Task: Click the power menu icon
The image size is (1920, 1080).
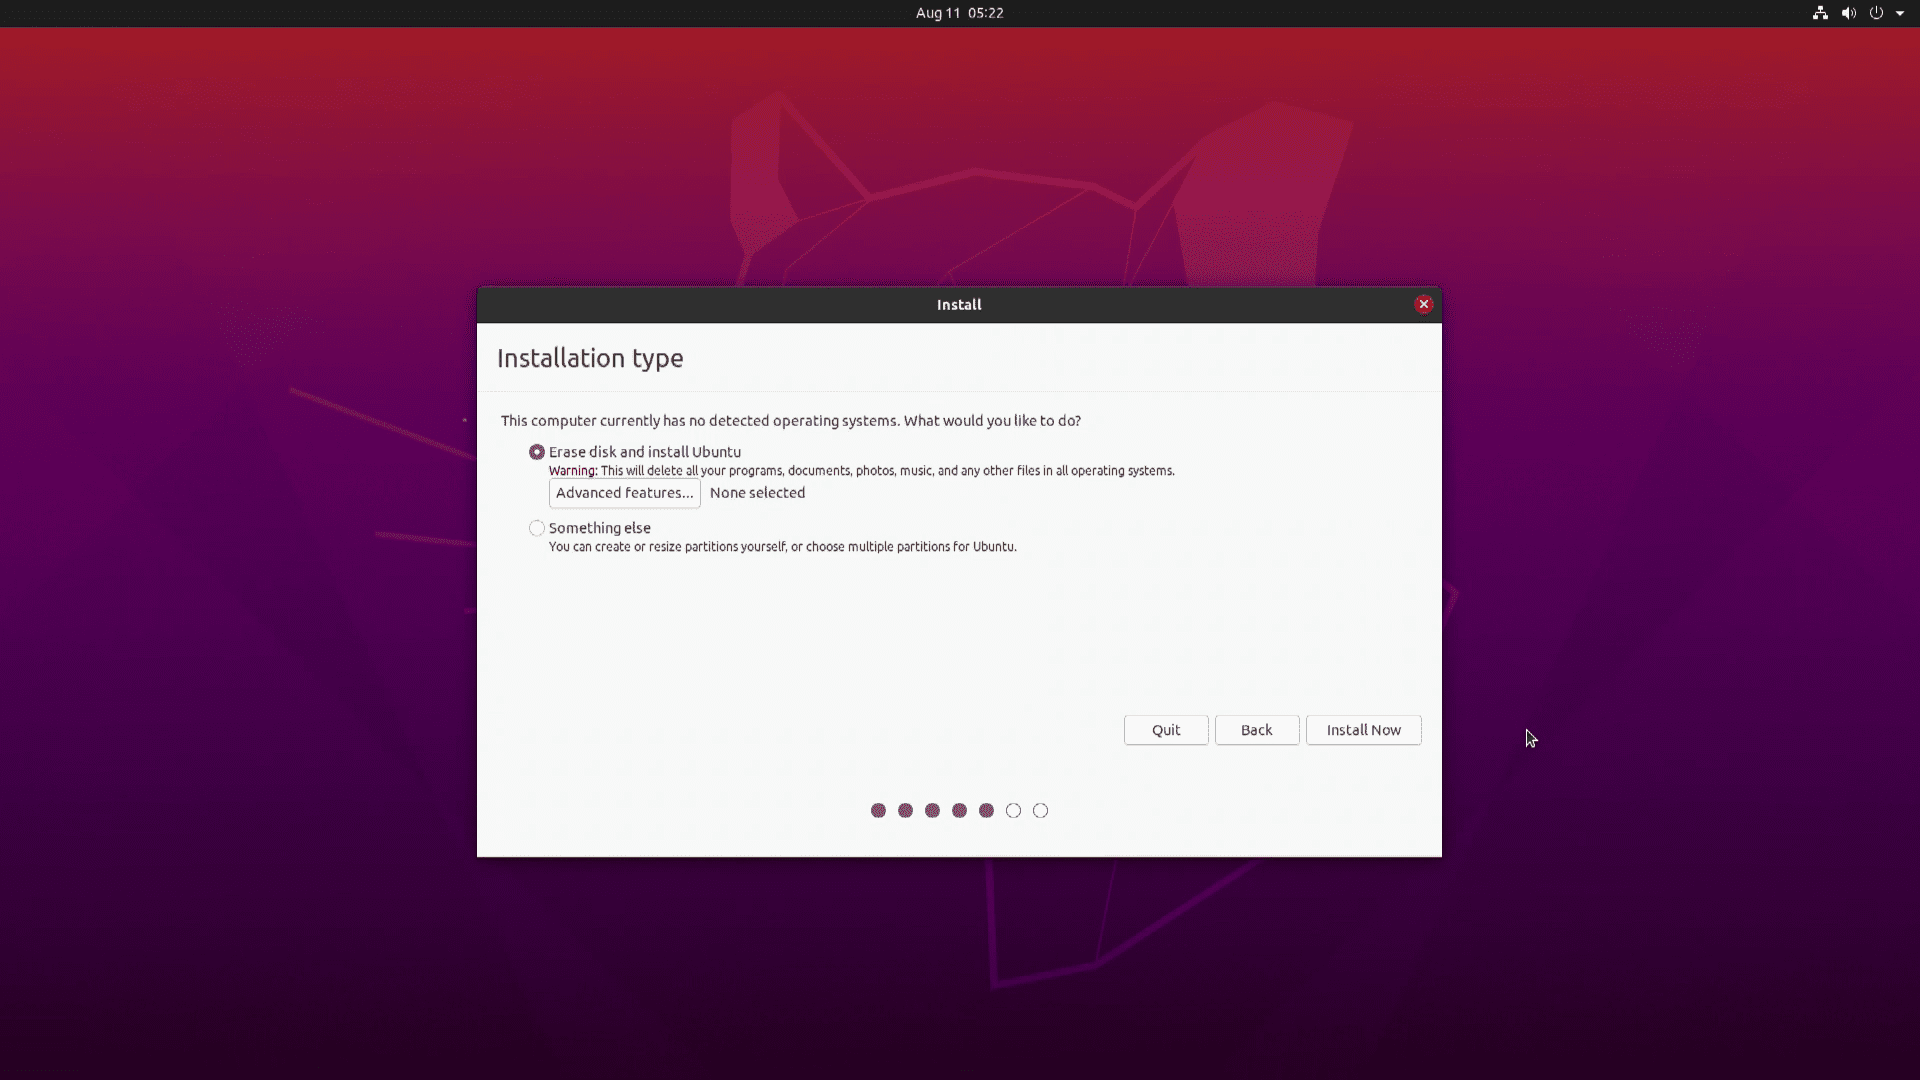Action: 1876,13
